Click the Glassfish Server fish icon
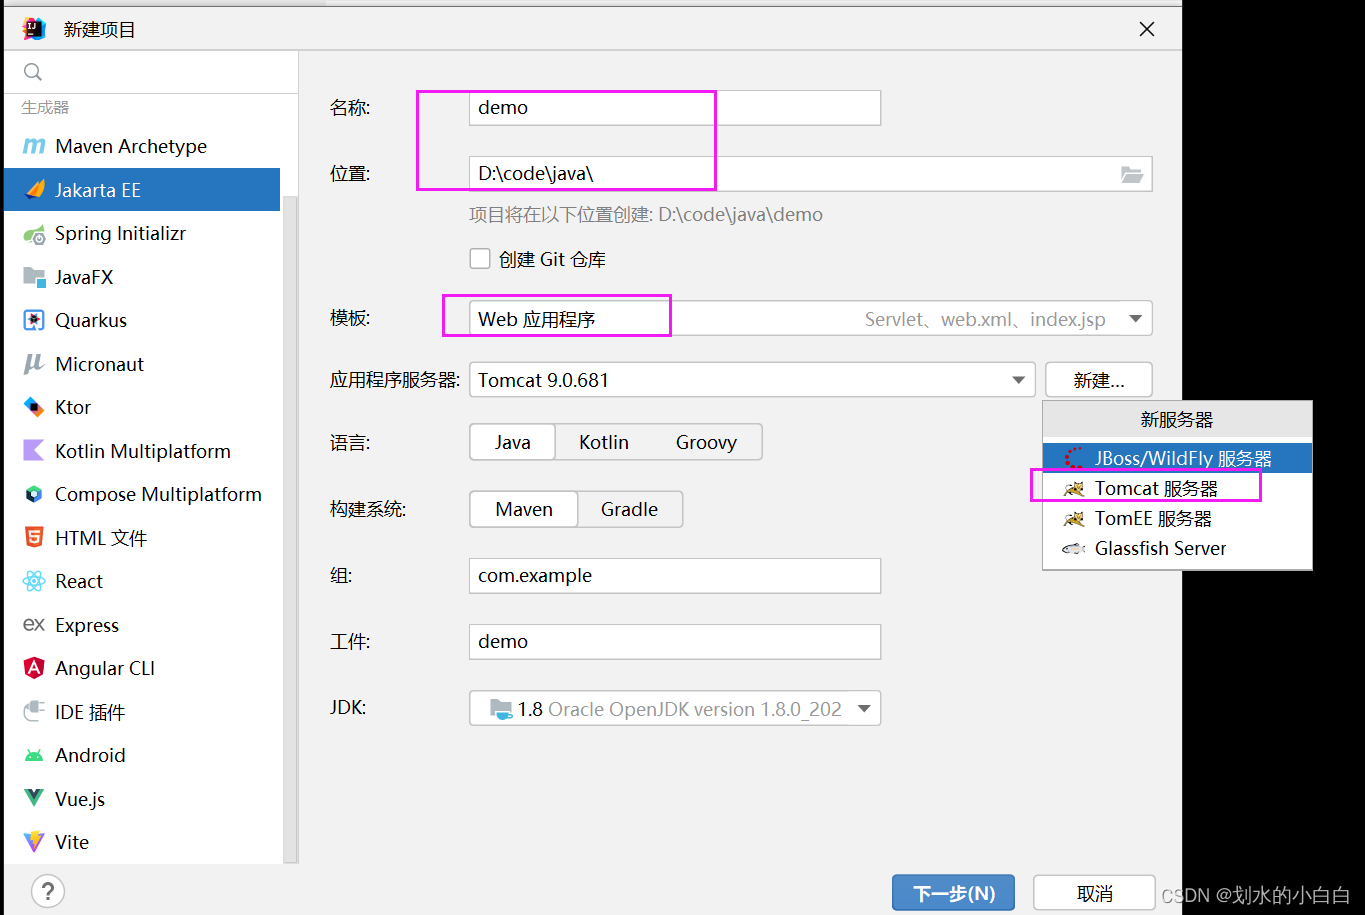This screenshot has width=1365, height=915. 1074,549
